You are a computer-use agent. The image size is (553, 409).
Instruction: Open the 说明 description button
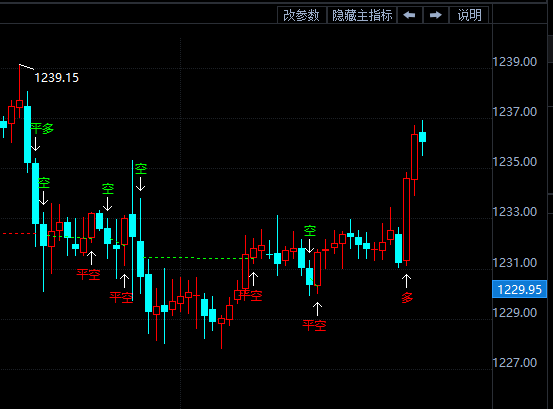(x=469, y=15)
